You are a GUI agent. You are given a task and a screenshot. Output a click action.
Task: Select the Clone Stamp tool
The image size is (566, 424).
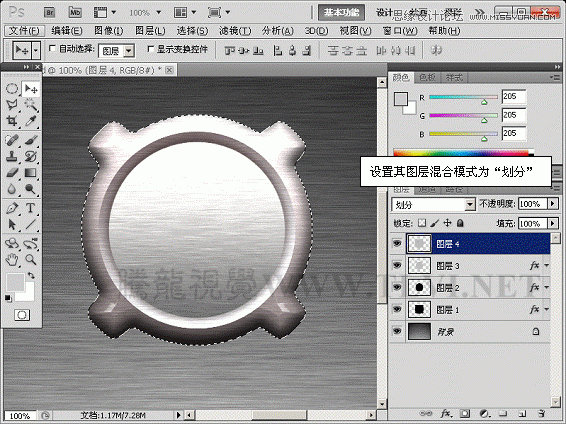(x=12, y=156)
